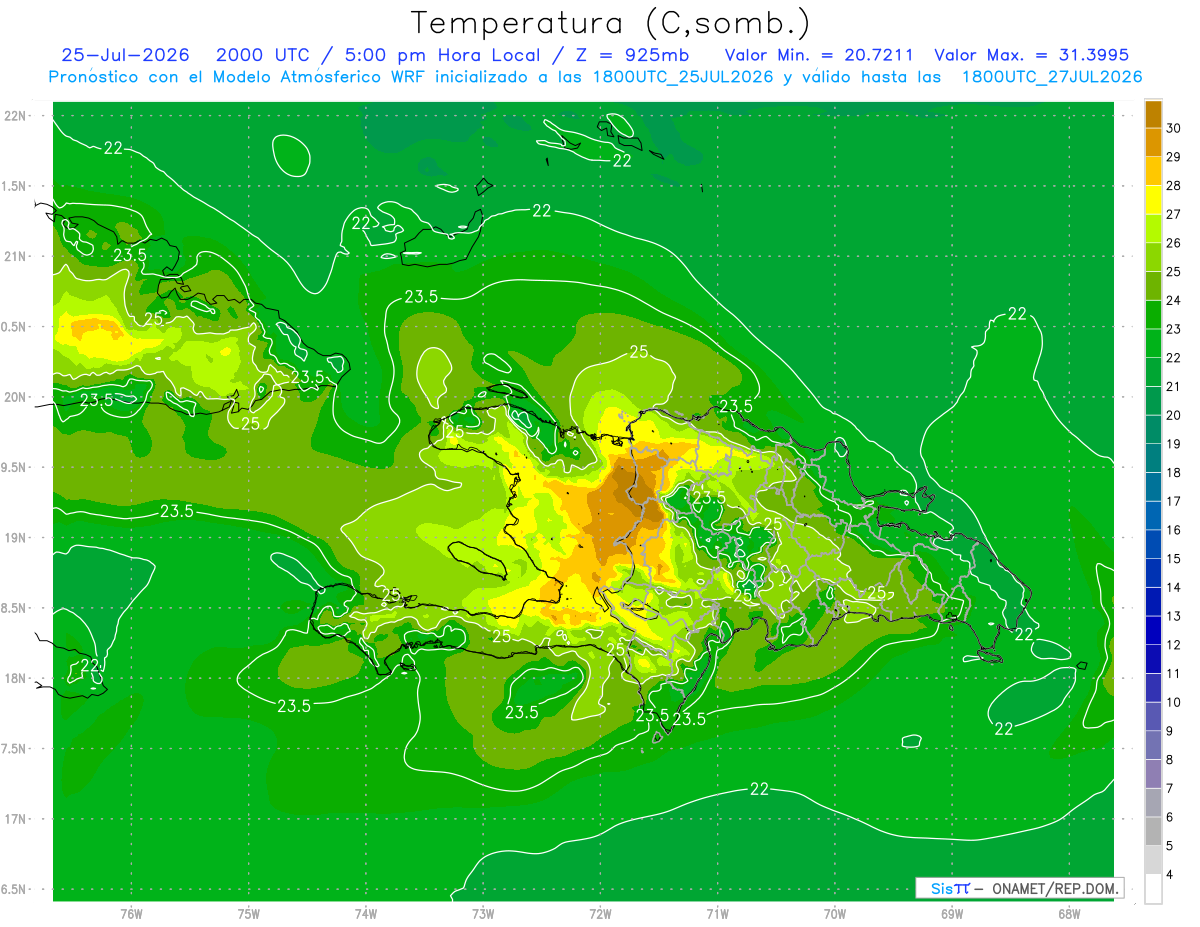1200x927 pixels.
Task: Click the '2000 UTC / 5:00 pm Hora Local' text
Action: tap(379, 55)
